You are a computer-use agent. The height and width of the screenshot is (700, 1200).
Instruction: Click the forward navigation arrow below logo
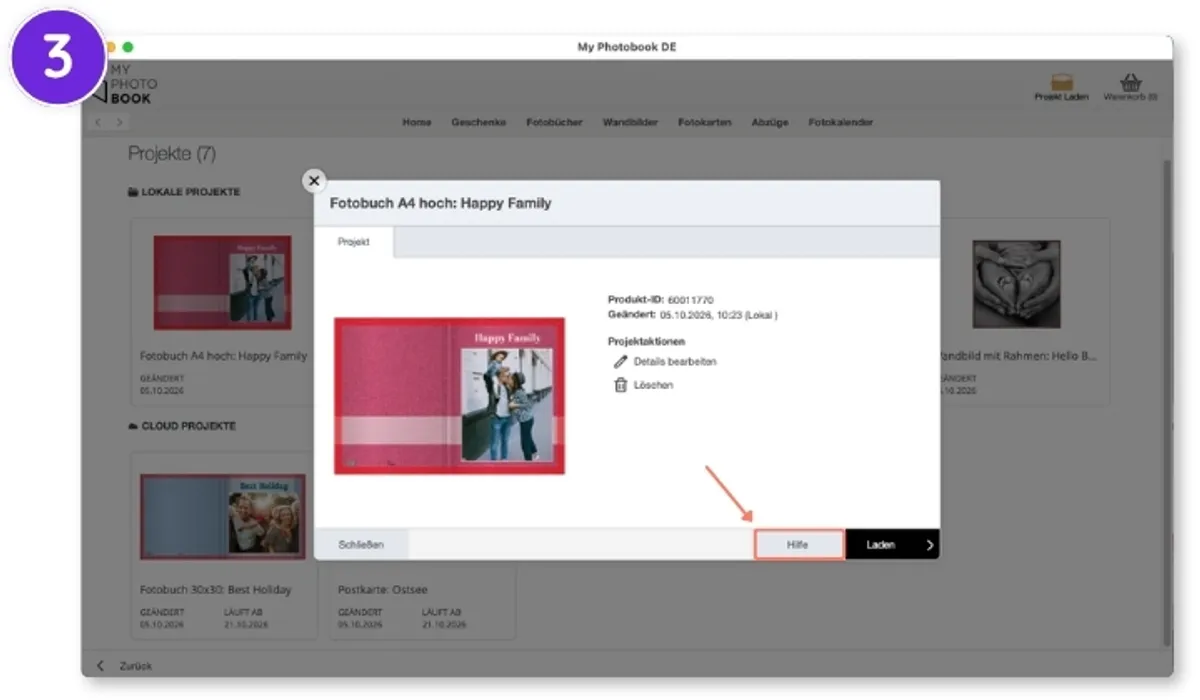119,122
